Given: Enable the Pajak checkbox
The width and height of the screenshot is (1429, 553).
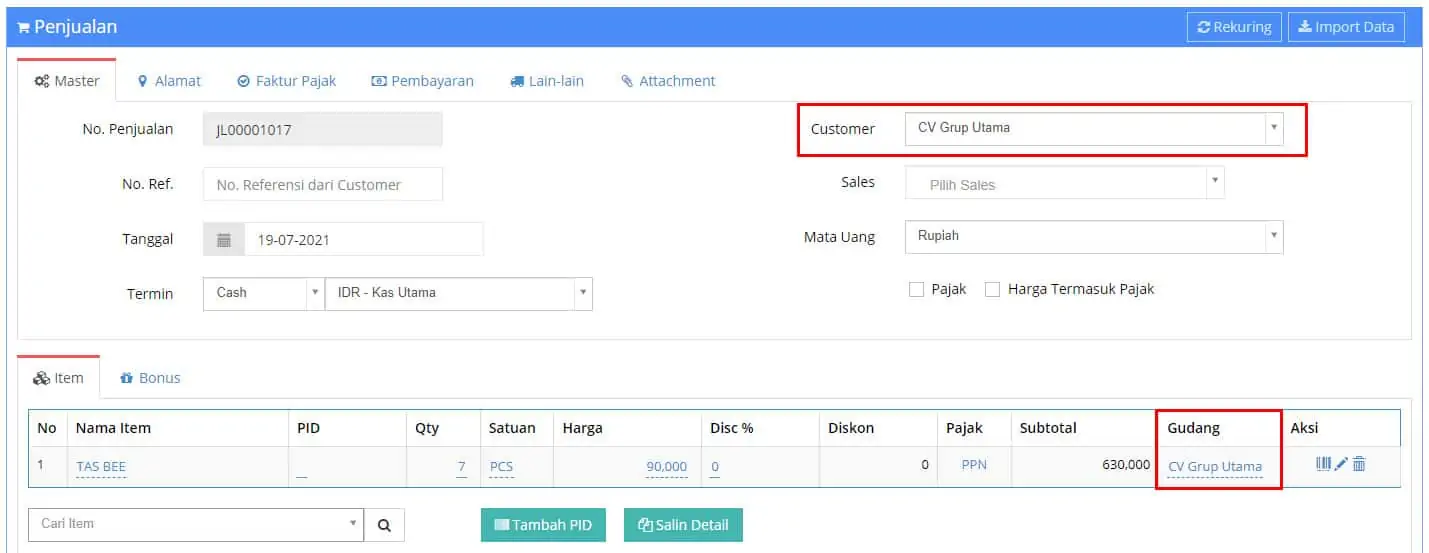Looking at the screenshot, I should click(x=916, y=290).
